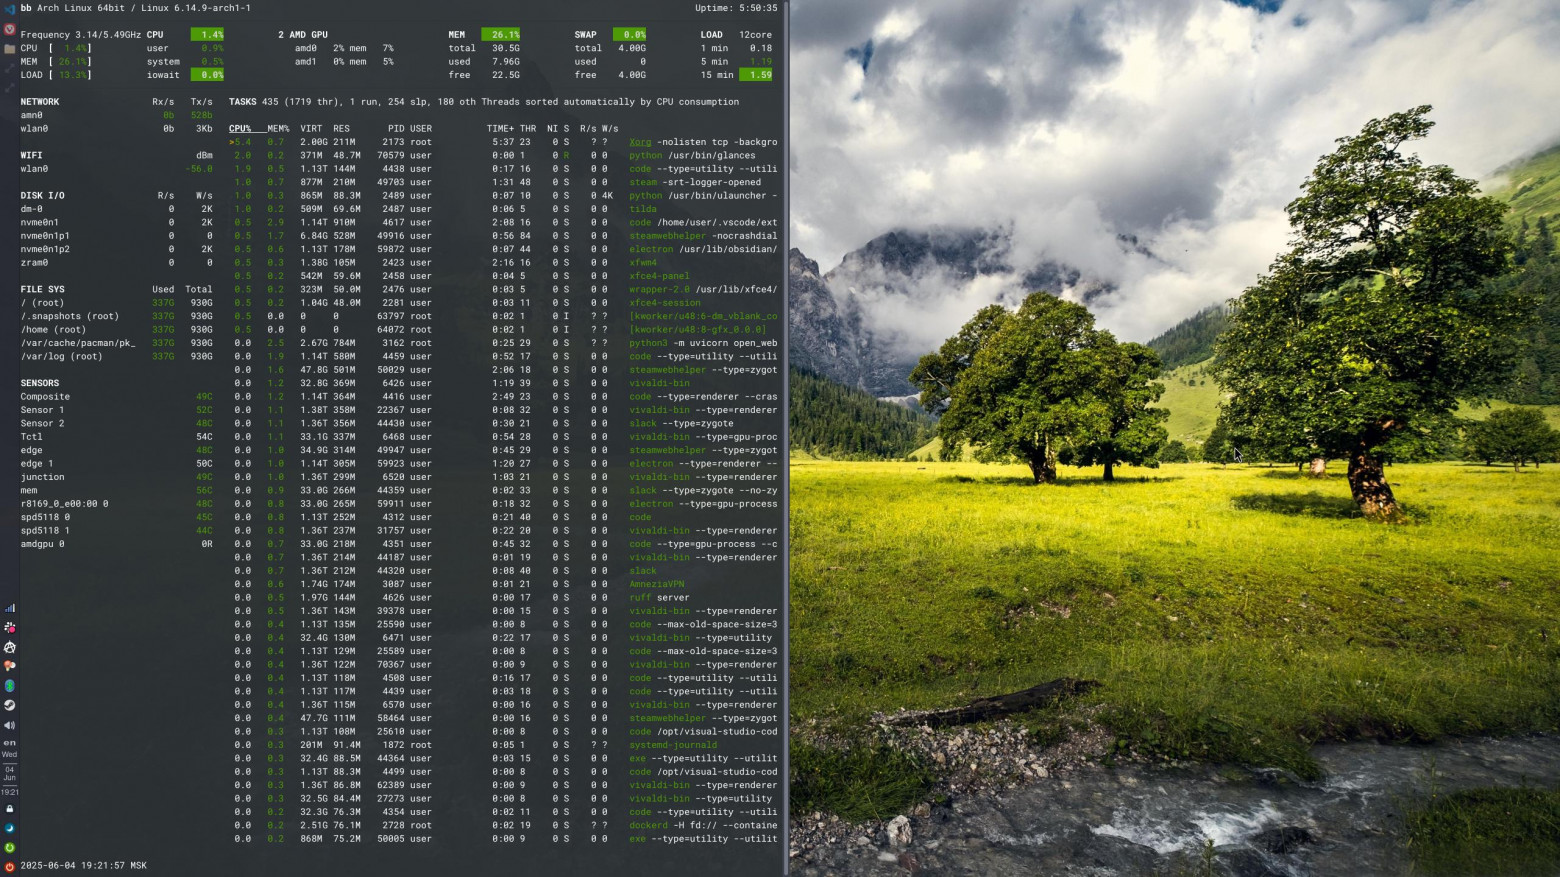Open Visual Studio Code from the panel
The image size is (1560, 877).
pyautogui.click(x=10, y=8)
